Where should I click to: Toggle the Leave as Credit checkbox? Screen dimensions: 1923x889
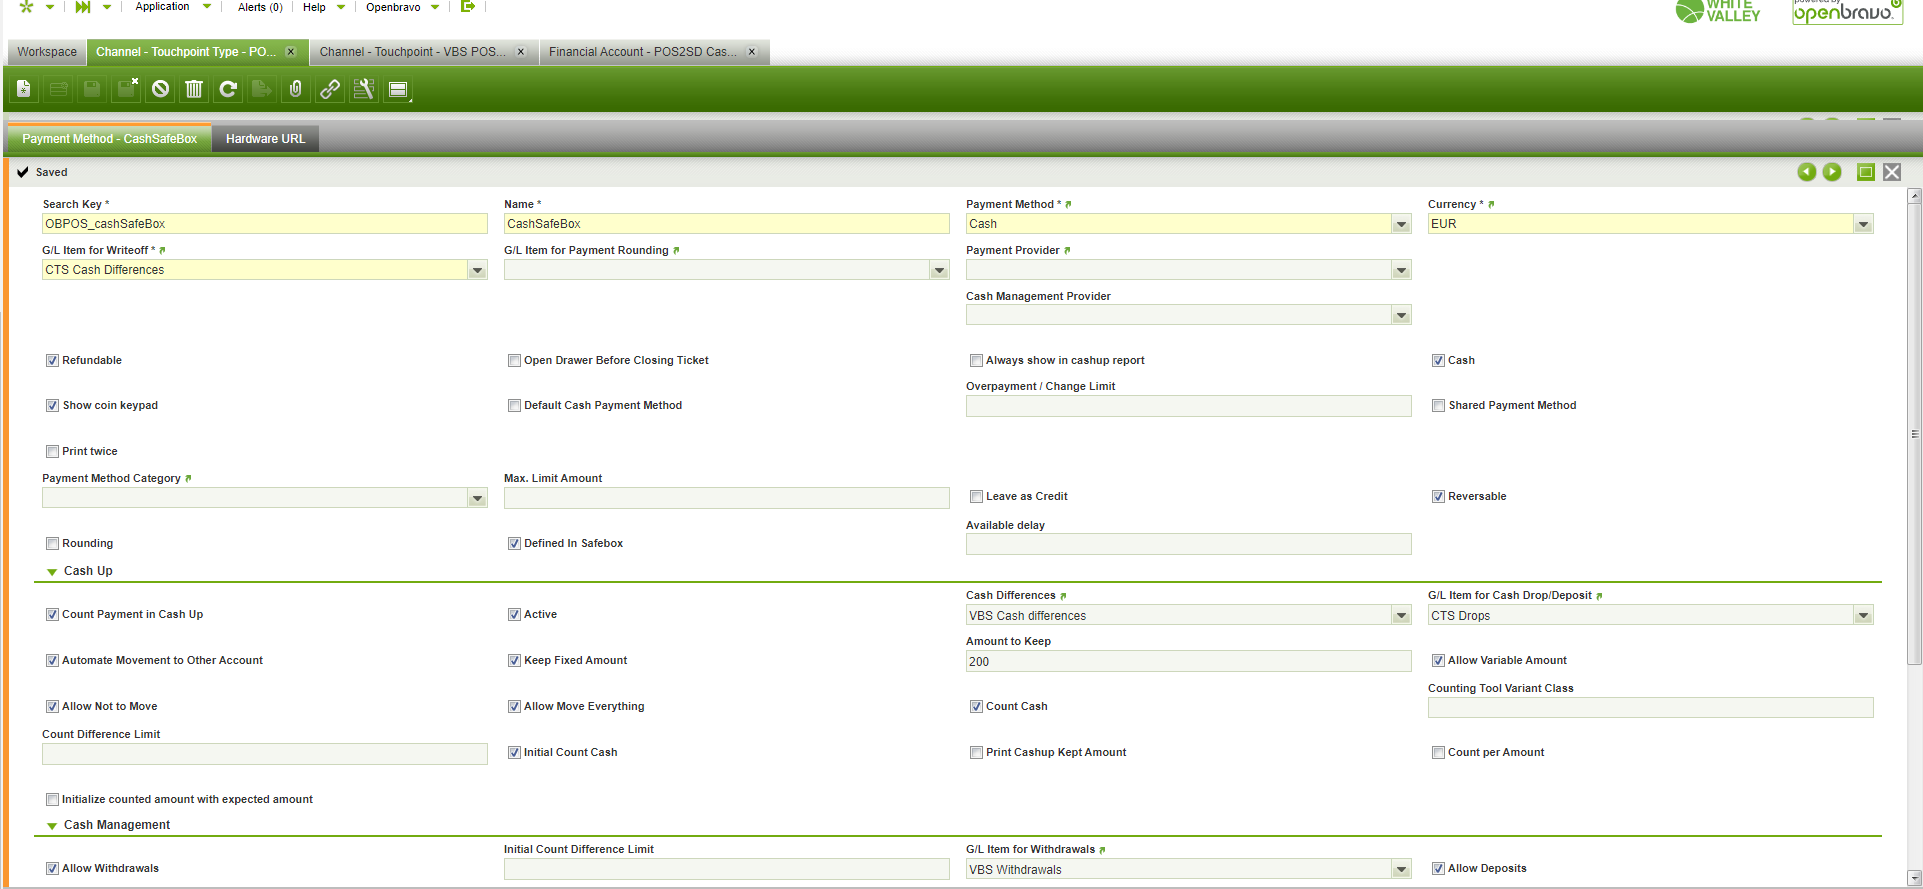976,497
